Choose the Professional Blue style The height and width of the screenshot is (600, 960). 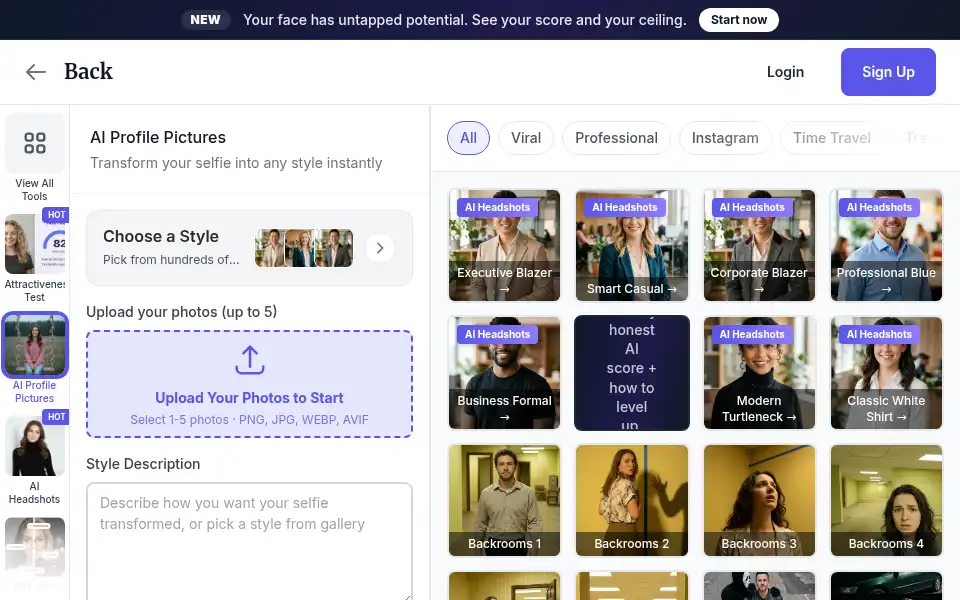886,245
